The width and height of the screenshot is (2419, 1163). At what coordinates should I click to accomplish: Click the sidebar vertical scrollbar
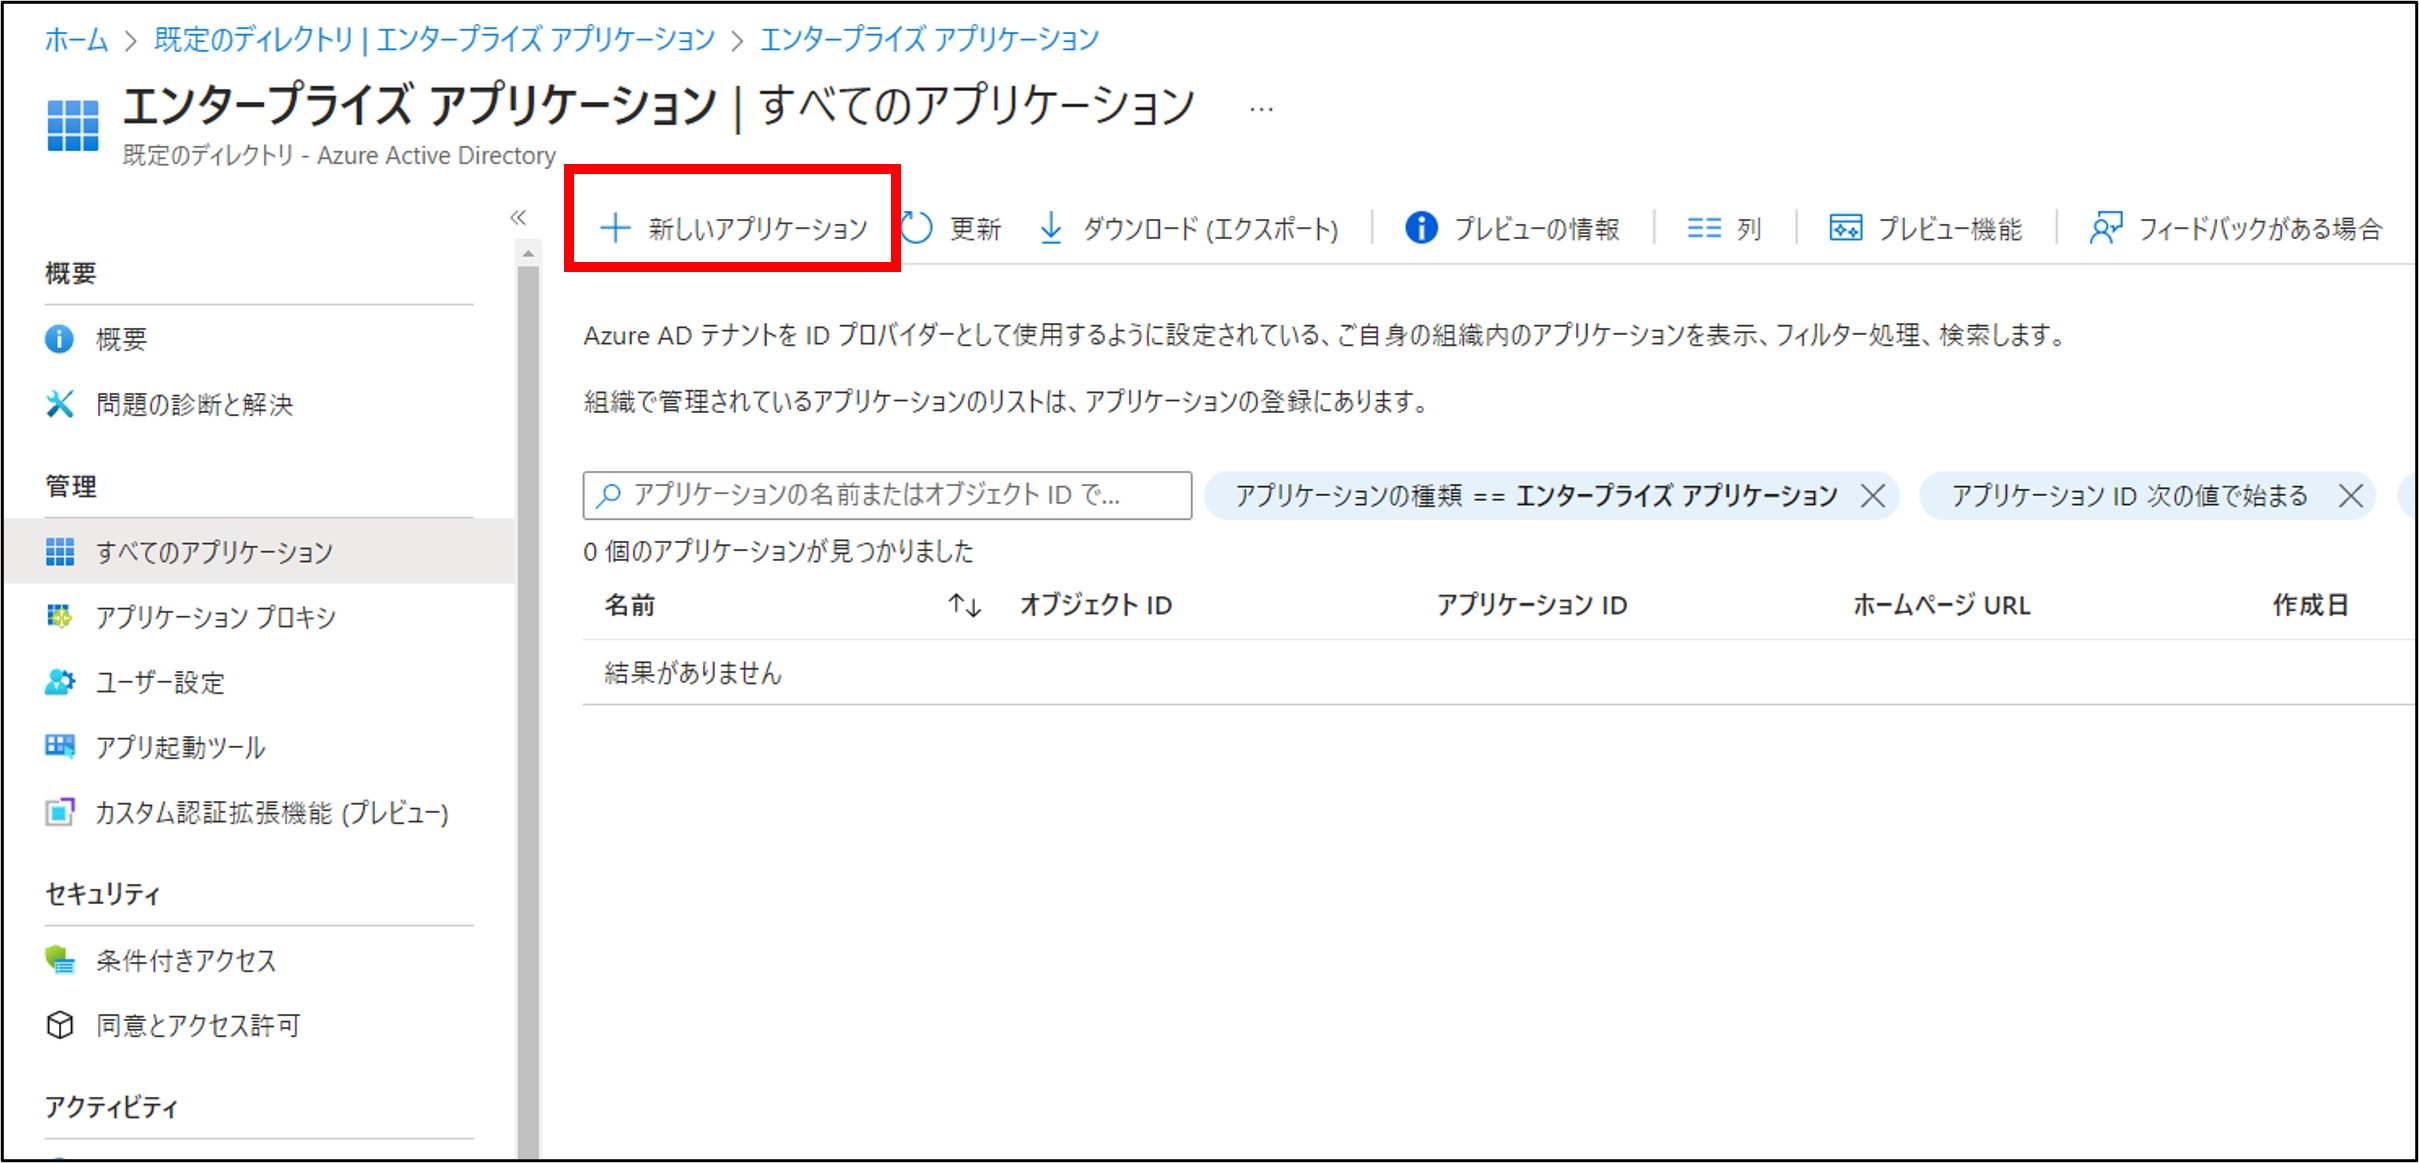tap(528, 700)
